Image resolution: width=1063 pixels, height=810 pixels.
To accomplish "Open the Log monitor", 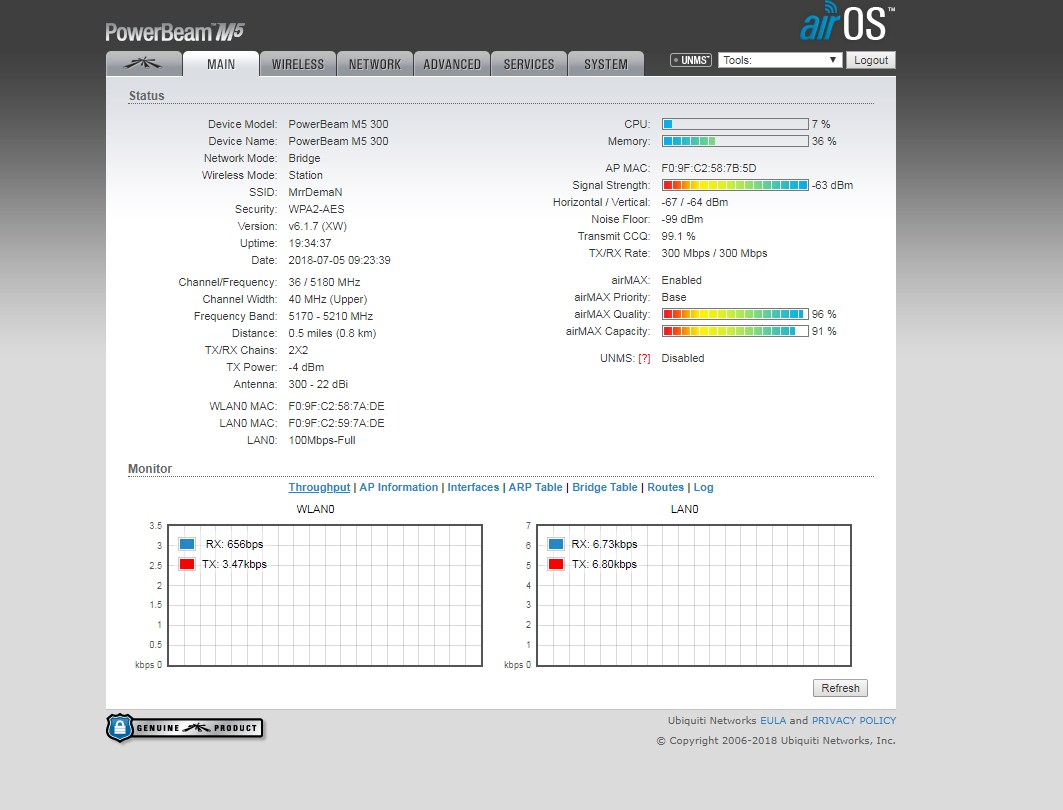I will pyautogui.click(x=703, y=487).
